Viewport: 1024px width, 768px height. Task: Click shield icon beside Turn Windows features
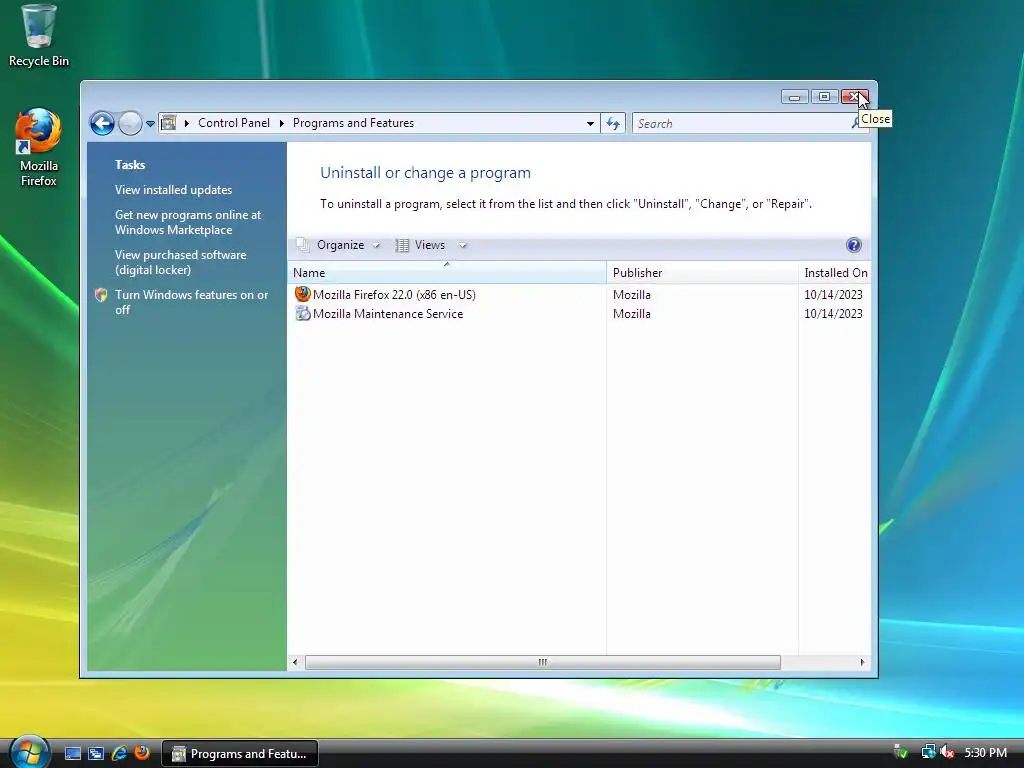[101, 295]
